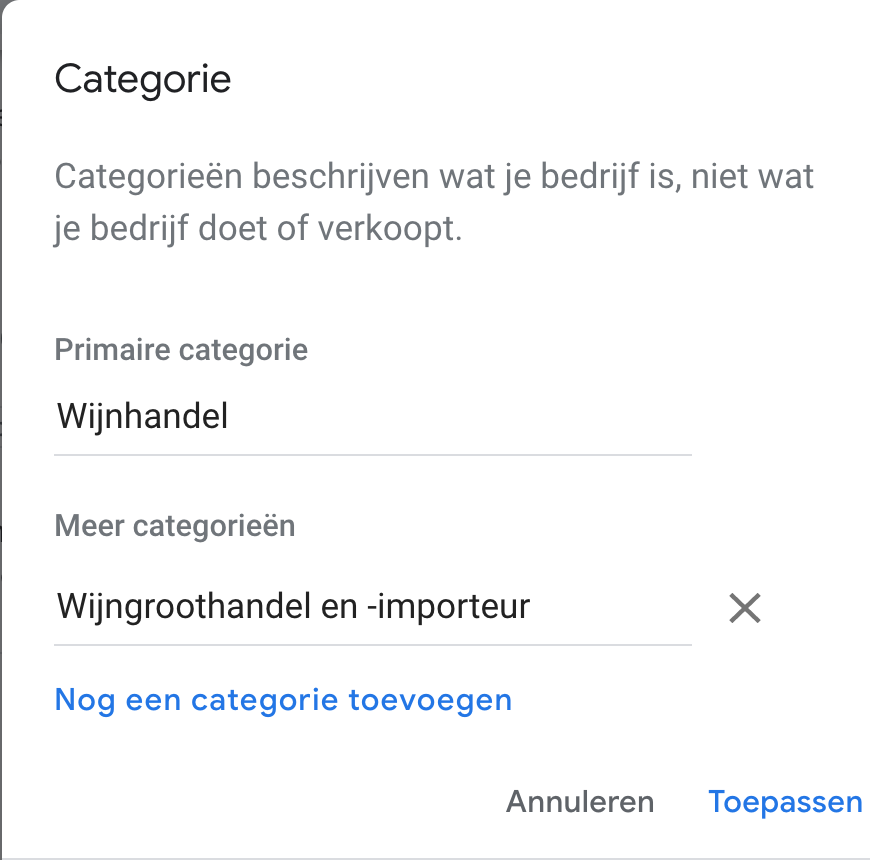Click the Meer categorieën label
Screen dimensions: 870x860
pos(175,525)
